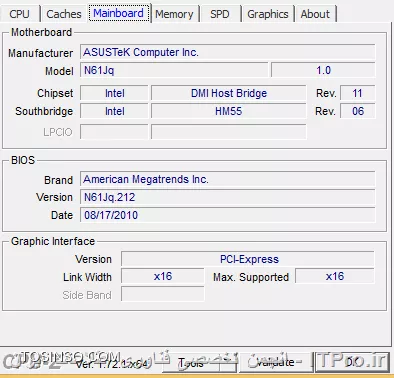Viewport: 394px width, 378px height.
Task: Select the graphic interface version PCI-Express
Action: (248, 259)
